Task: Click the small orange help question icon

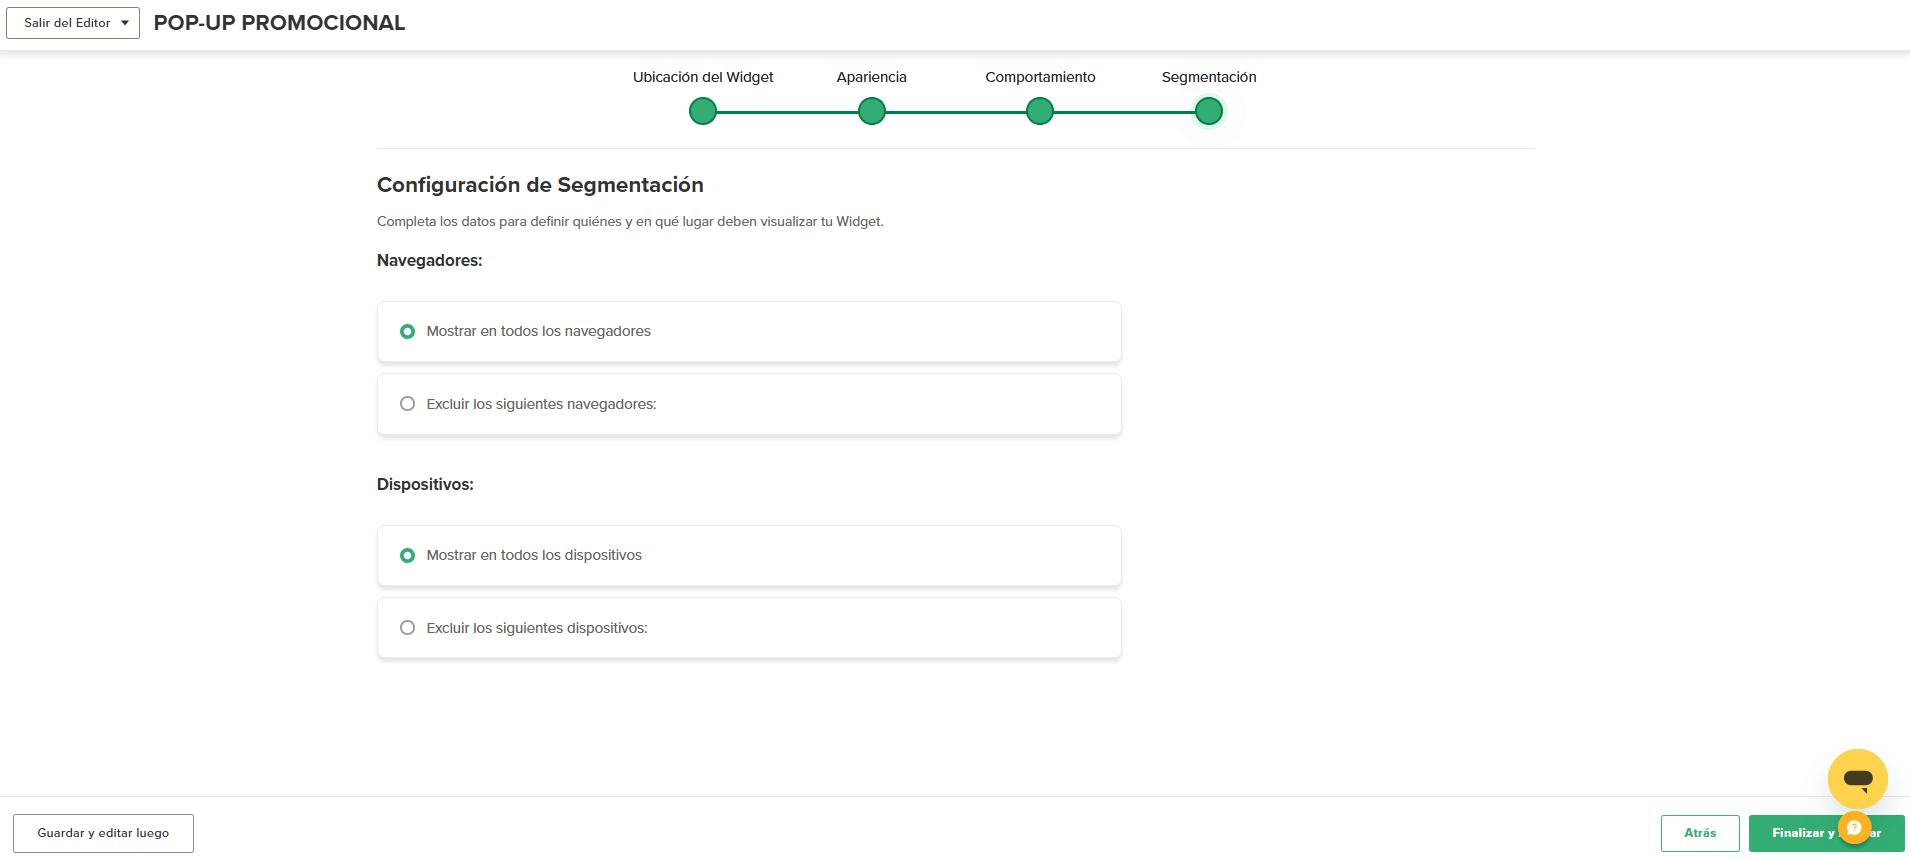Action: point(1854,828)
